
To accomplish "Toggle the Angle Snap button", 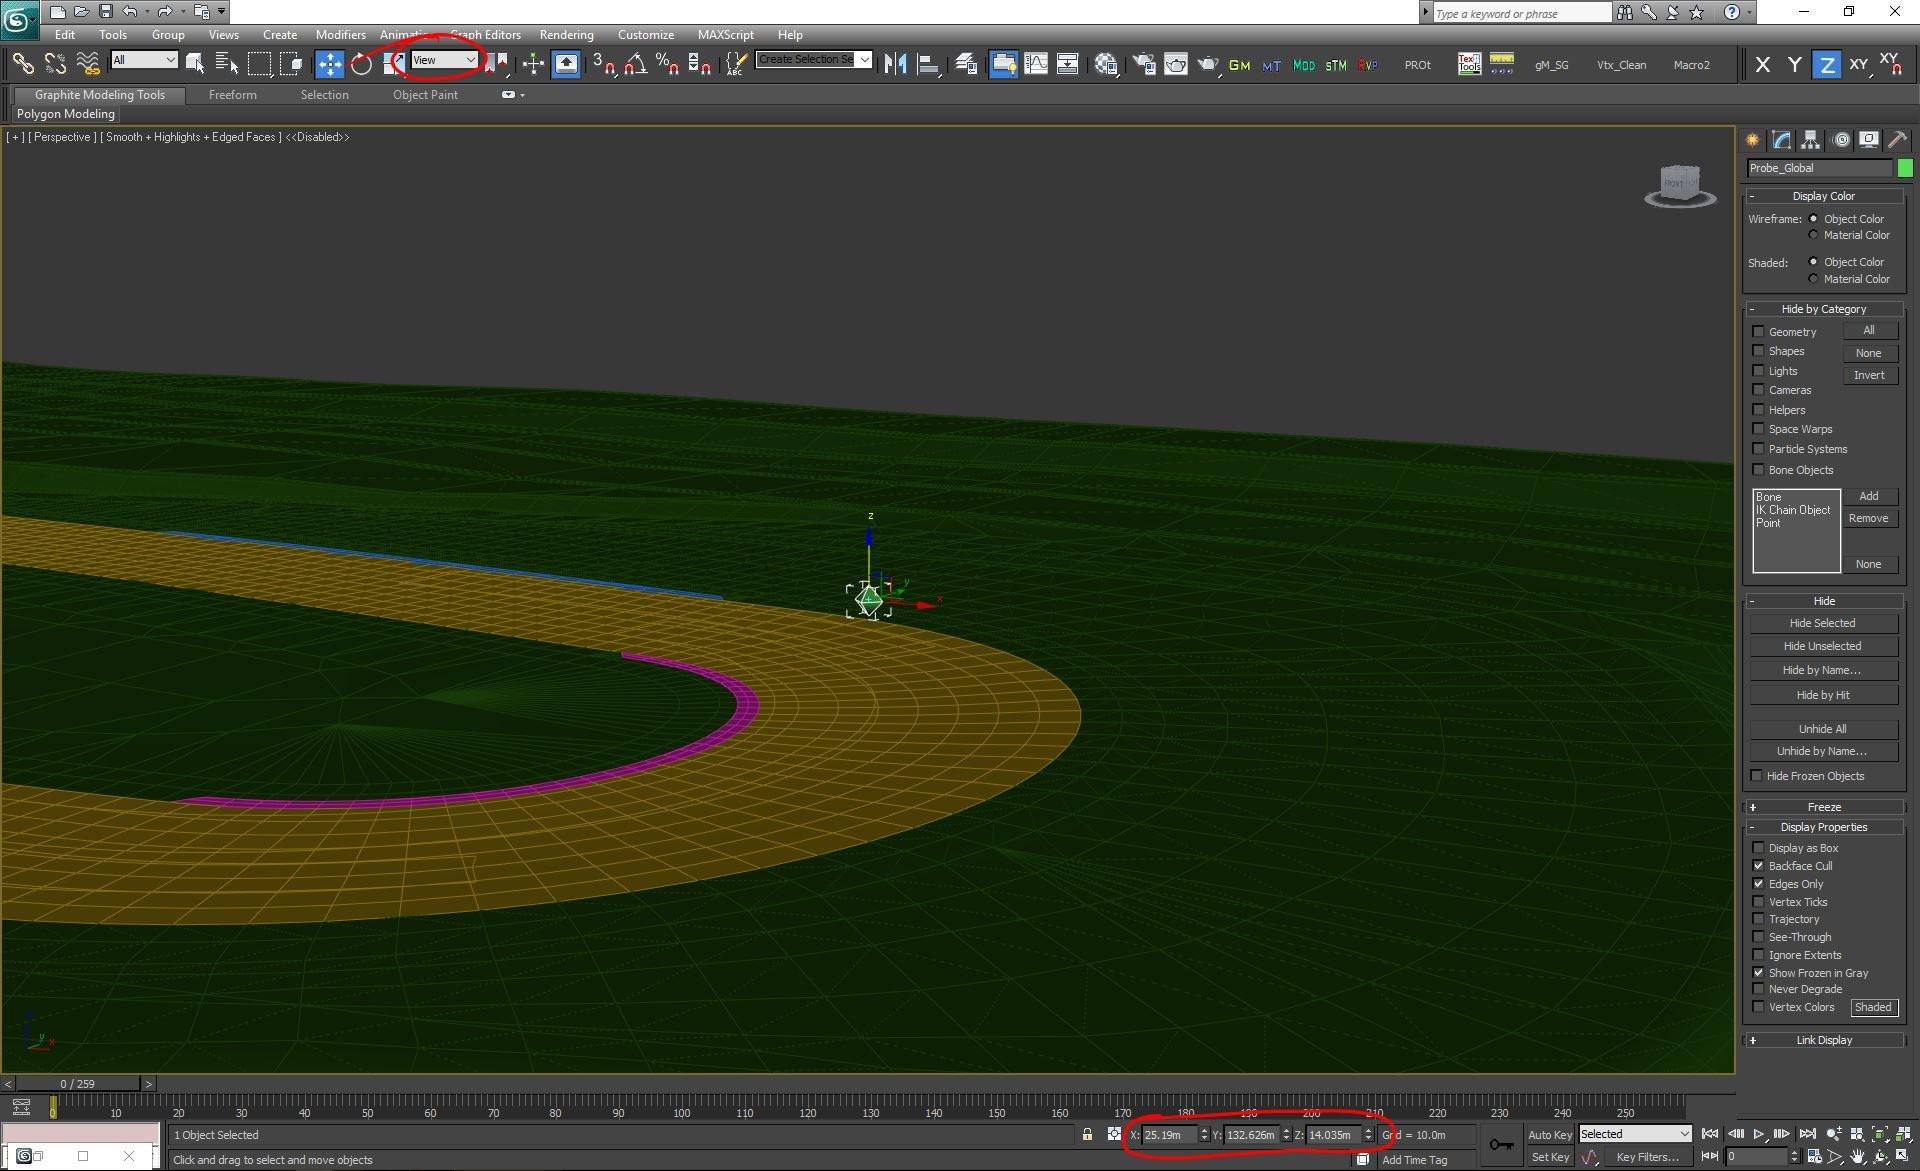I will click(x=635, y=64).
